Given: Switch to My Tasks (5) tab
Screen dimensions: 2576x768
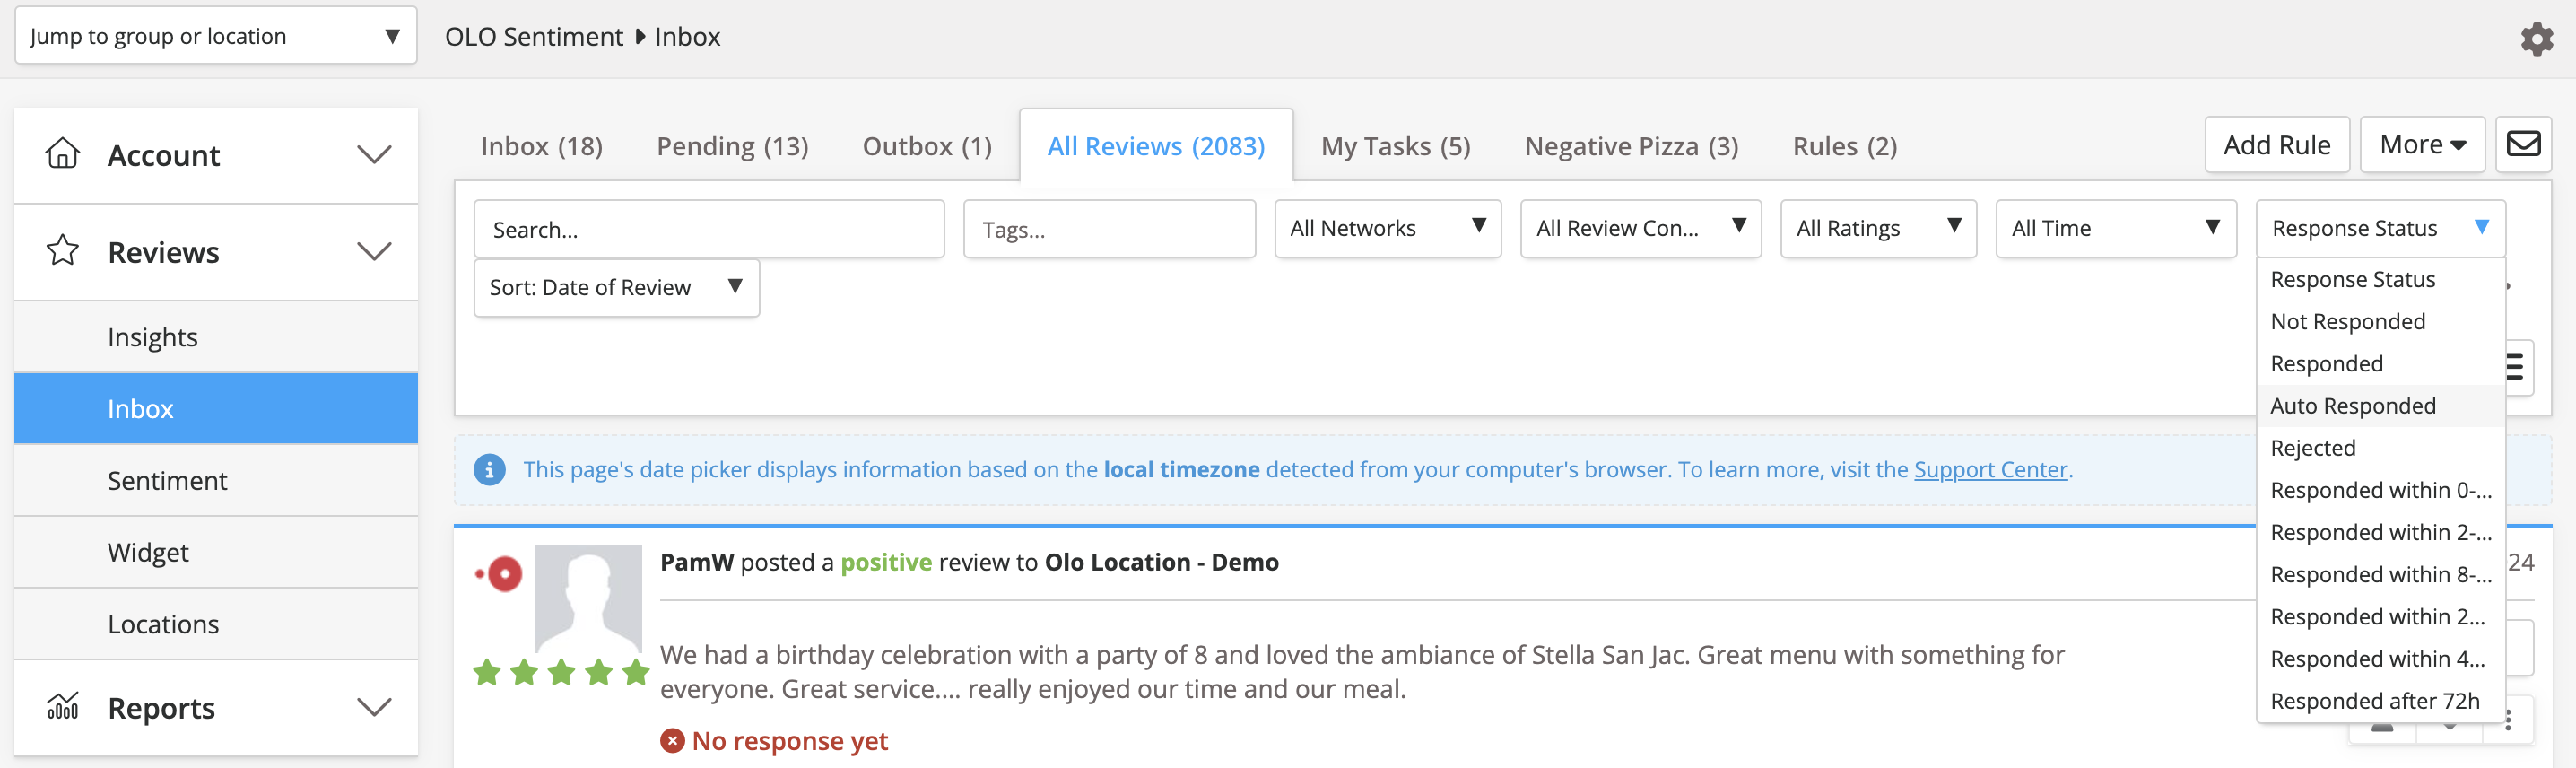Looking at the screenshot, I should click(x=1395, y=146).
